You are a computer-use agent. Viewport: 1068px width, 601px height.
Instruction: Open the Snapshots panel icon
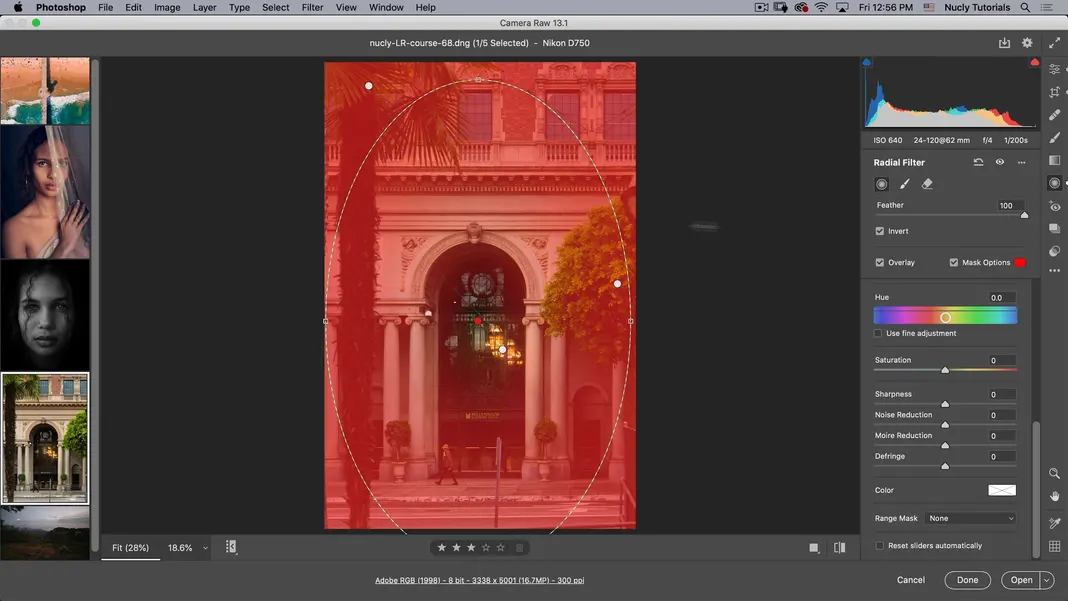pos(1054,228)
